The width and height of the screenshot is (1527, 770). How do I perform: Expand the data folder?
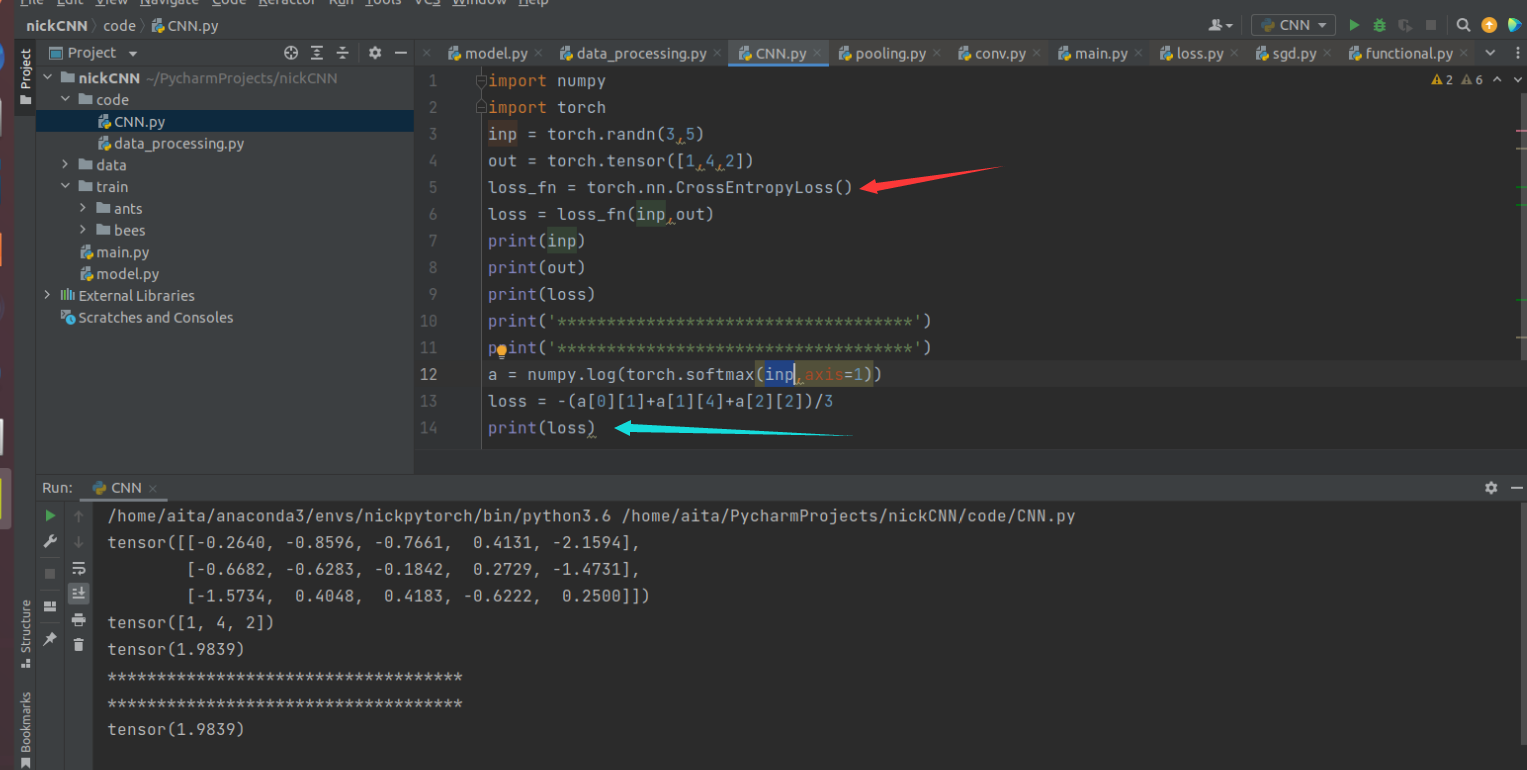pyautogui.click(x=65, y=165)
